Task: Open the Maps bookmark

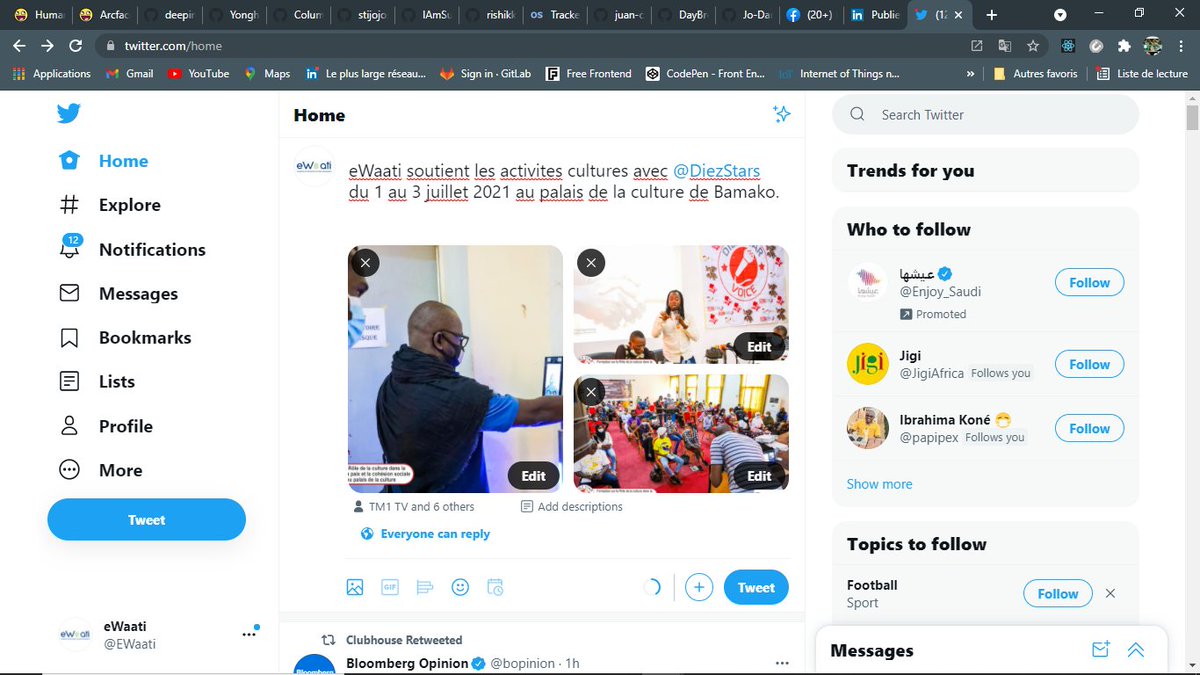Action: 267,73
